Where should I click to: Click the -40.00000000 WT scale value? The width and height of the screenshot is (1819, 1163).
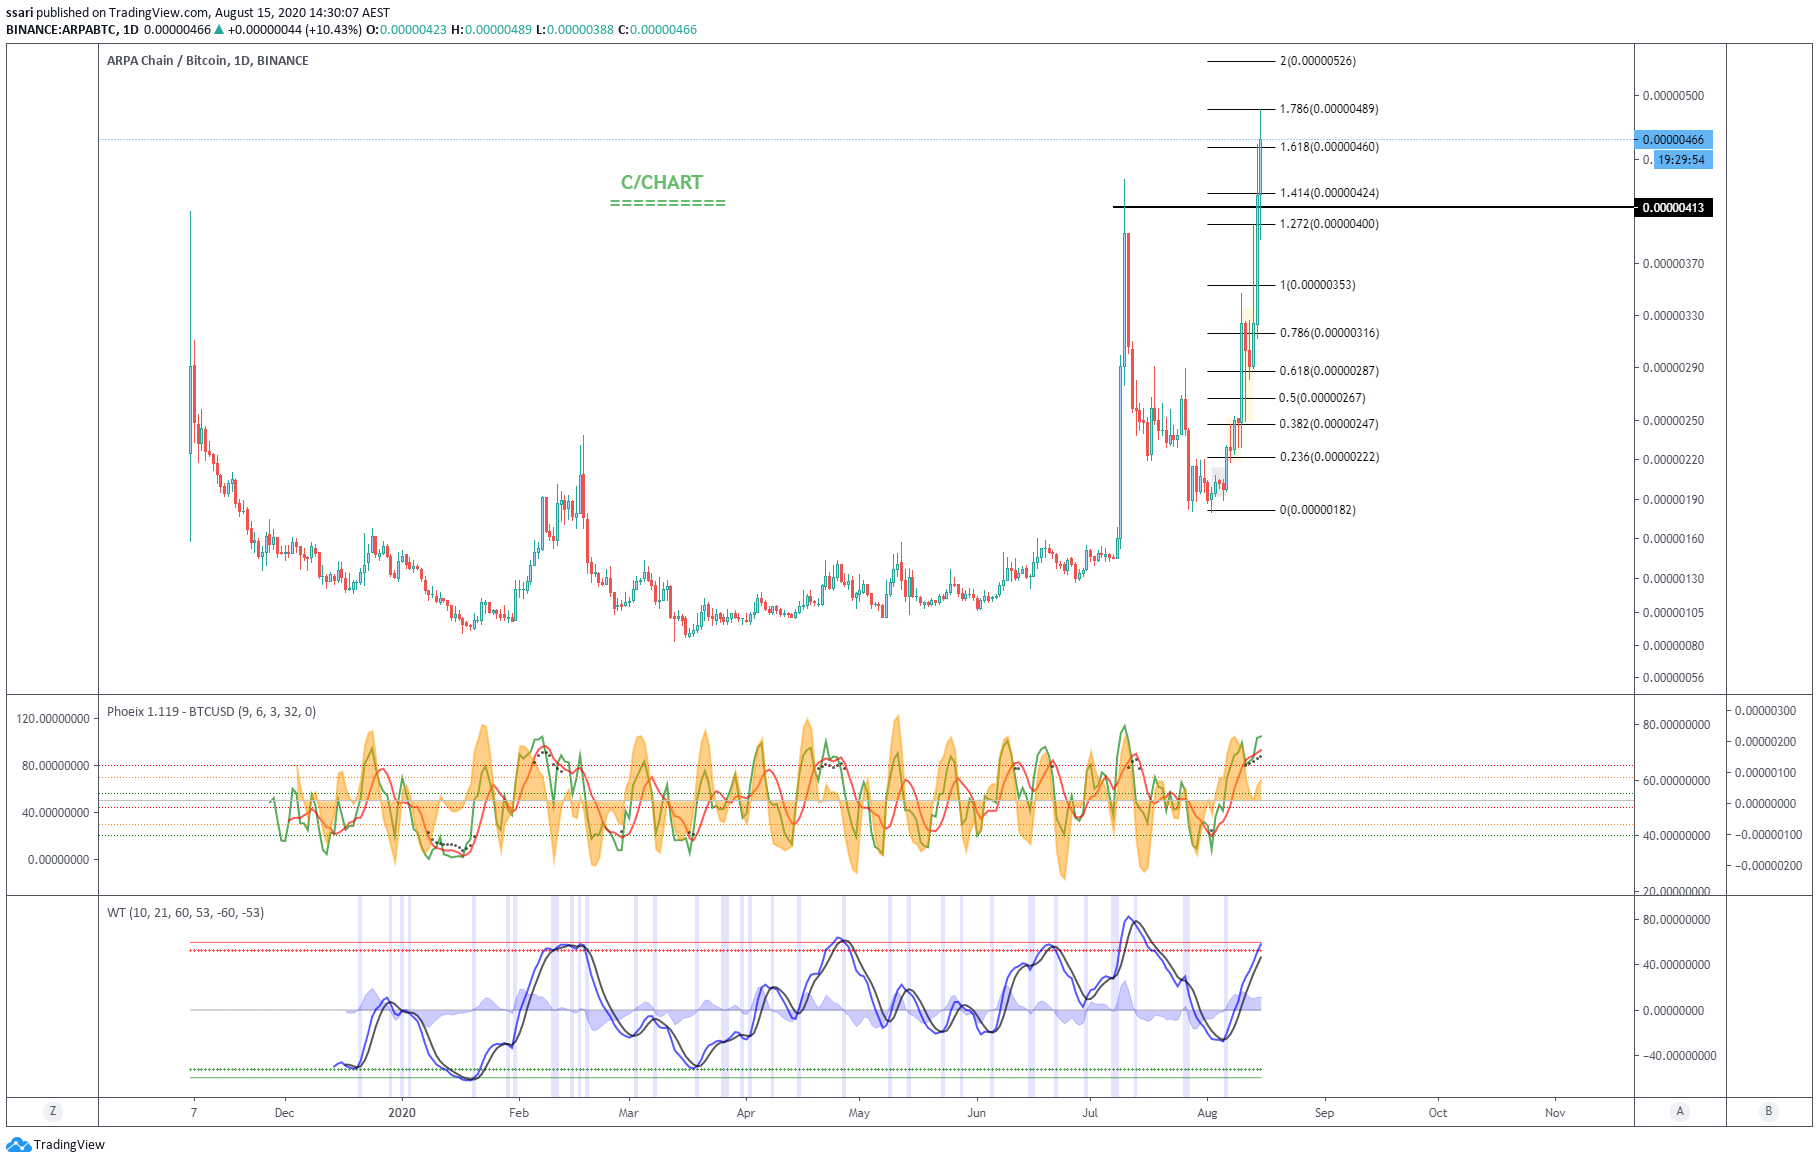tap(1679, 1056)
